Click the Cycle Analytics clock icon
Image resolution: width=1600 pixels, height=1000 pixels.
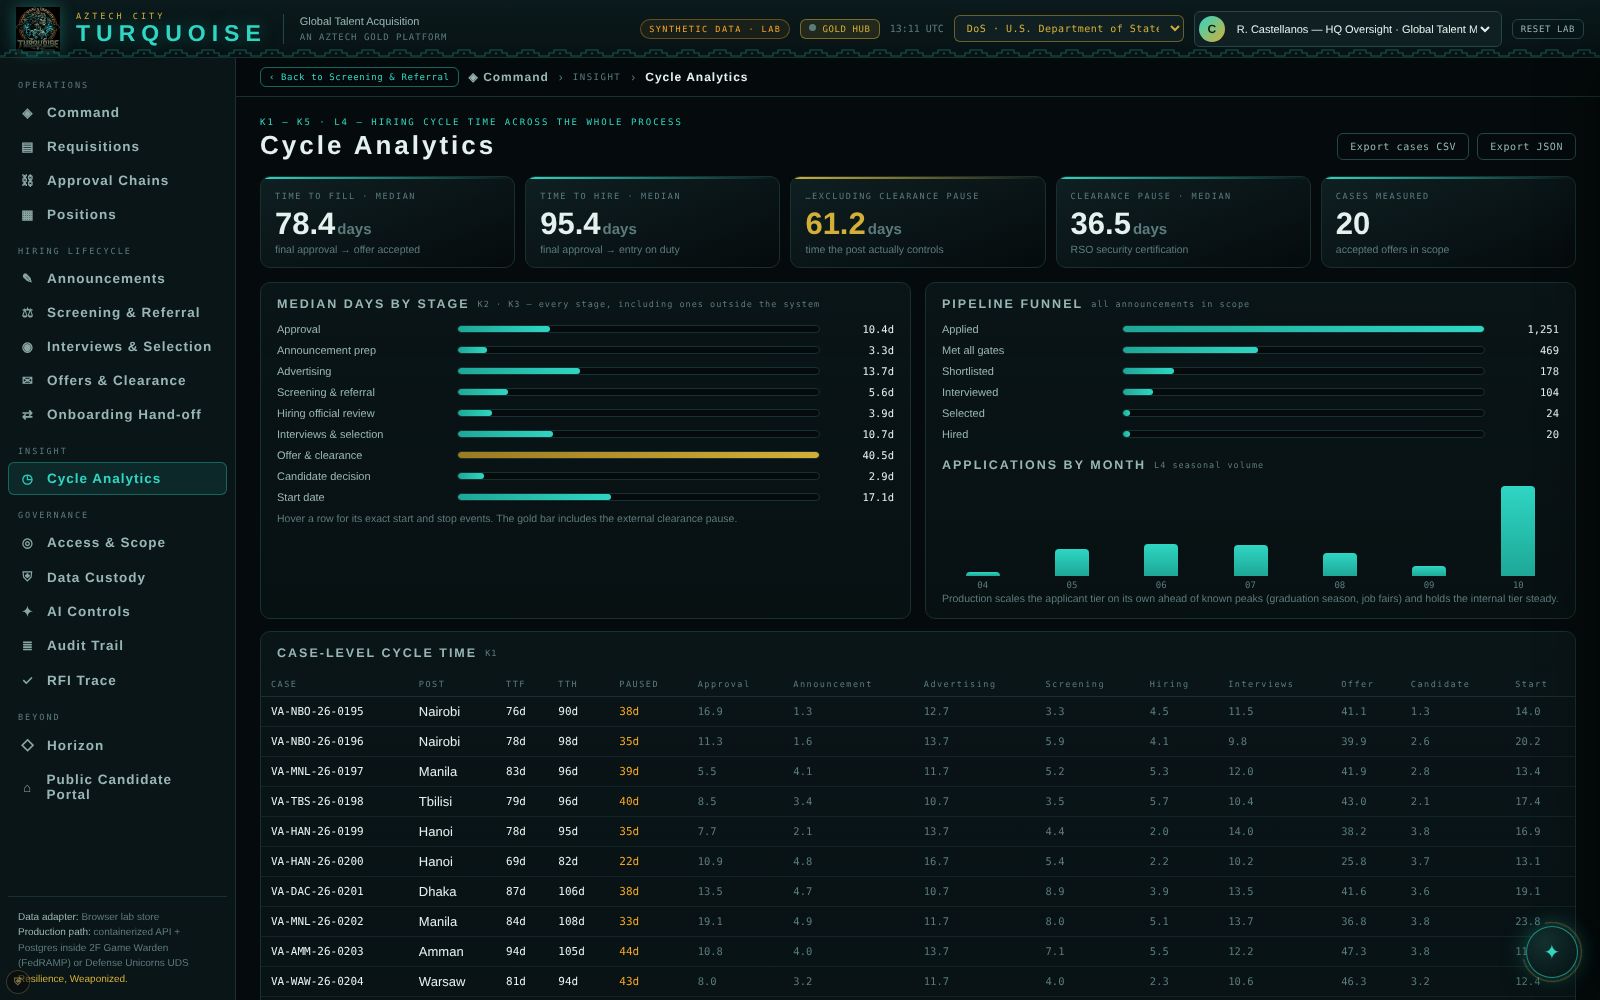(x=27, y=479)
